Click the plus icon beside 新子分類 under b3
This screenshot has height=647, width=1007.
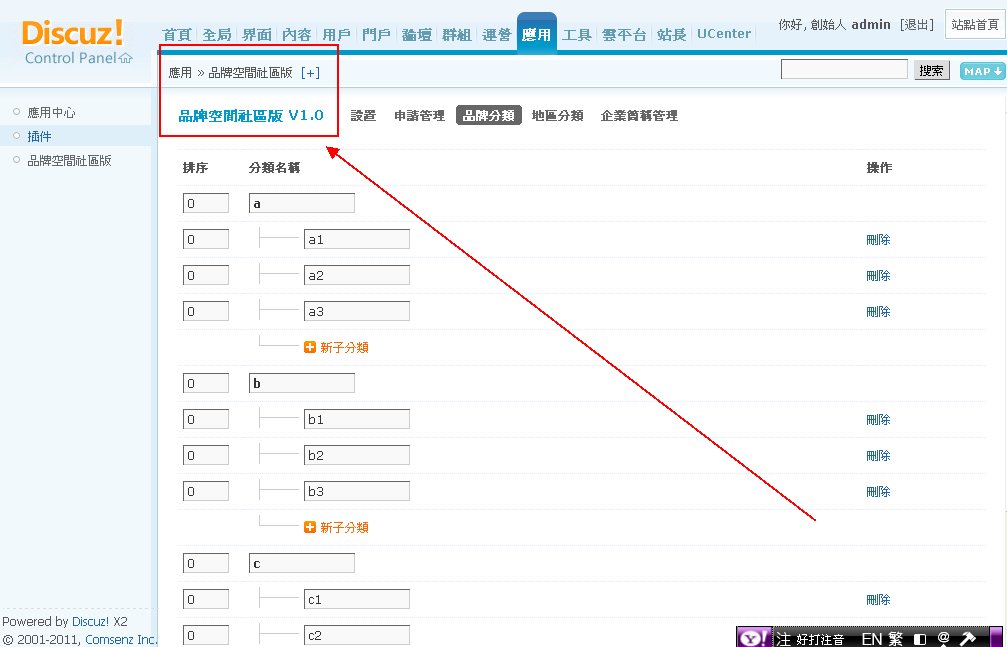[x=310, y=527]
